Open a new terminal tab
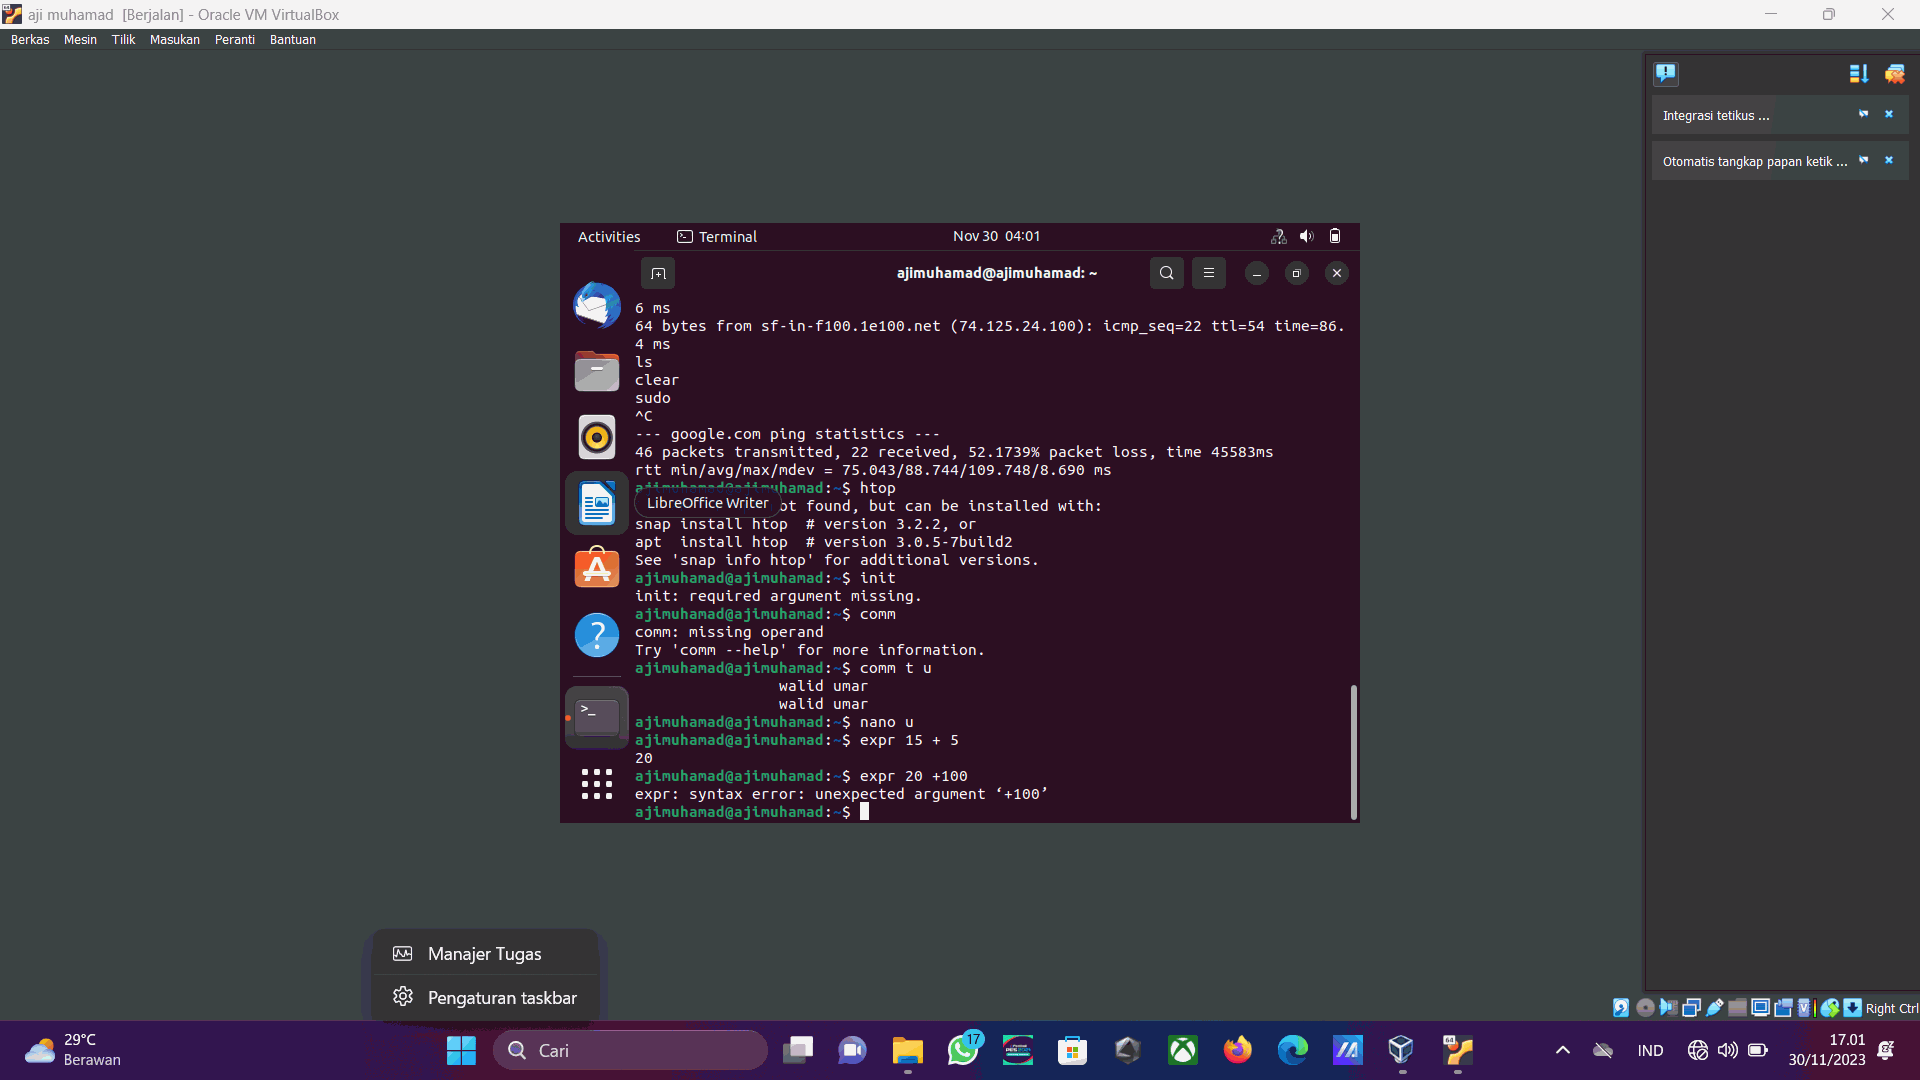This screenshot has height=1080, width=1920. click(x=658, y=273)
